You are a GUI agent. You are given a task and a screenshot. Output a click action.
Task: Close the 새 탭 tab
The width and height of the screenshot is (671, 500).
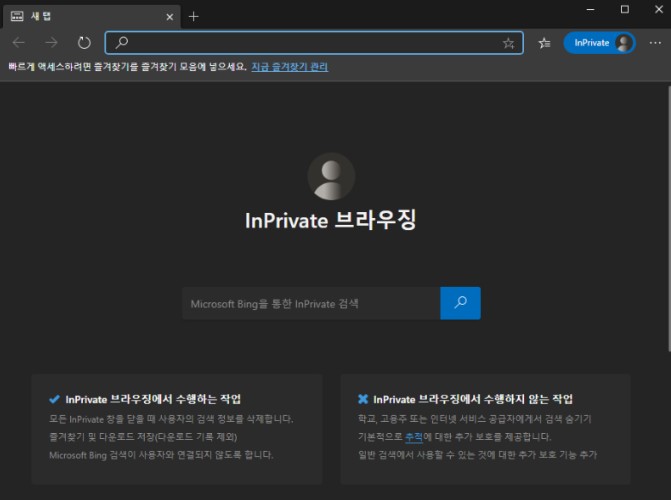[x=170, y=17]
